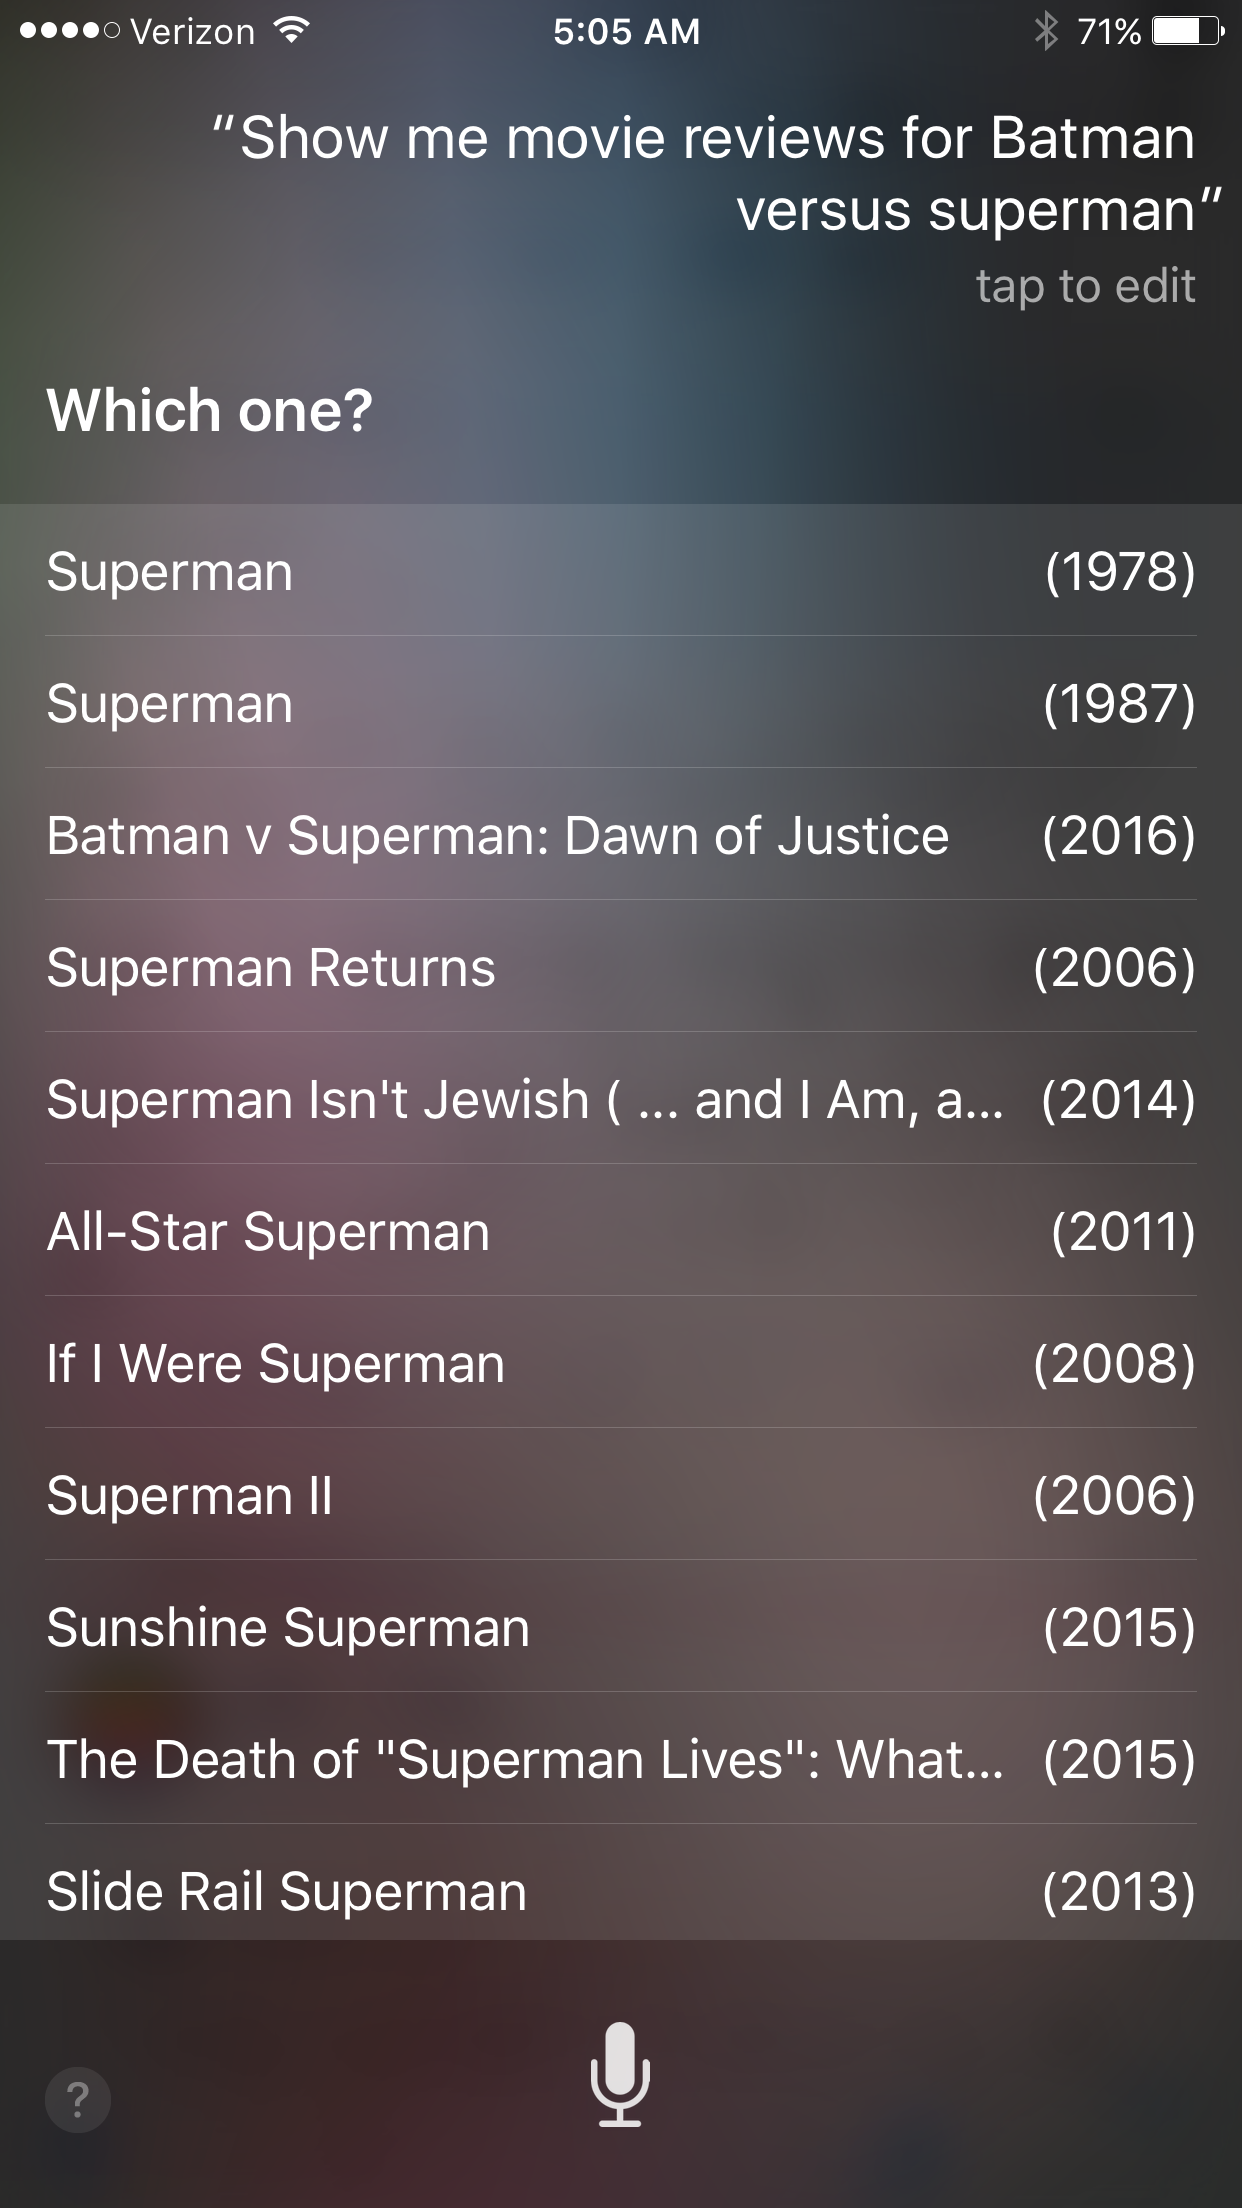This screenshot has width=1242, height=2208.
Task: Edit the spoken query text
Action: pyautogui.click(x=716, y=174)
